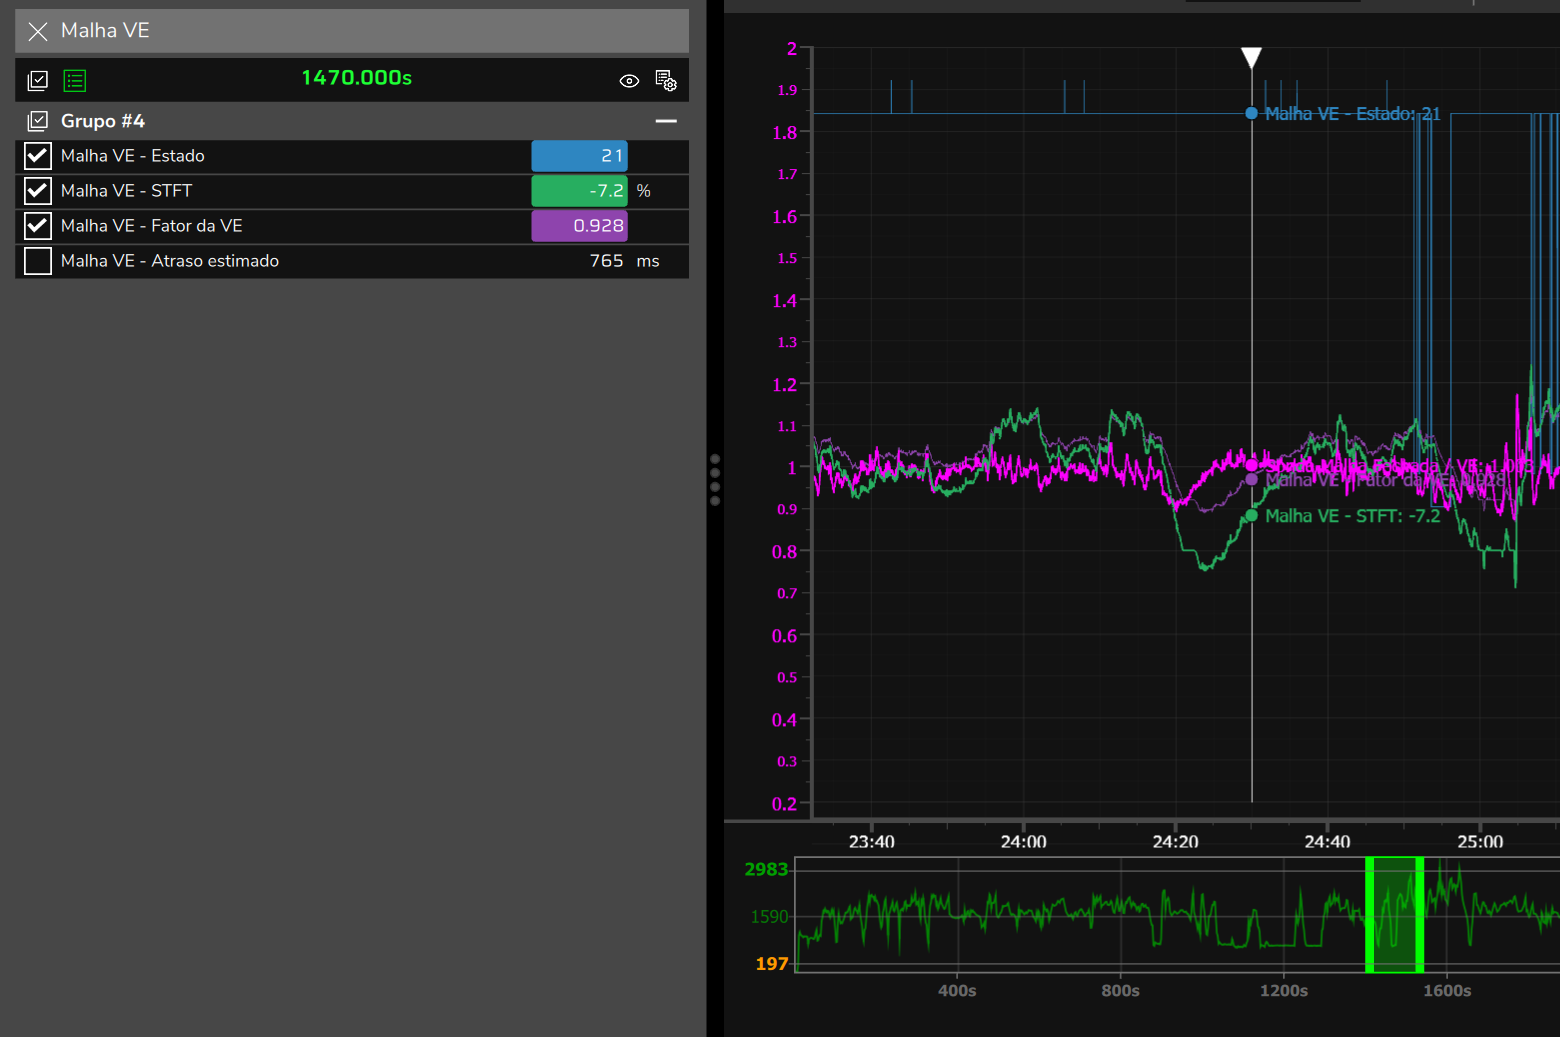
Task: Click the 1470.000s cursor time readout
Action: click(357, 78)
